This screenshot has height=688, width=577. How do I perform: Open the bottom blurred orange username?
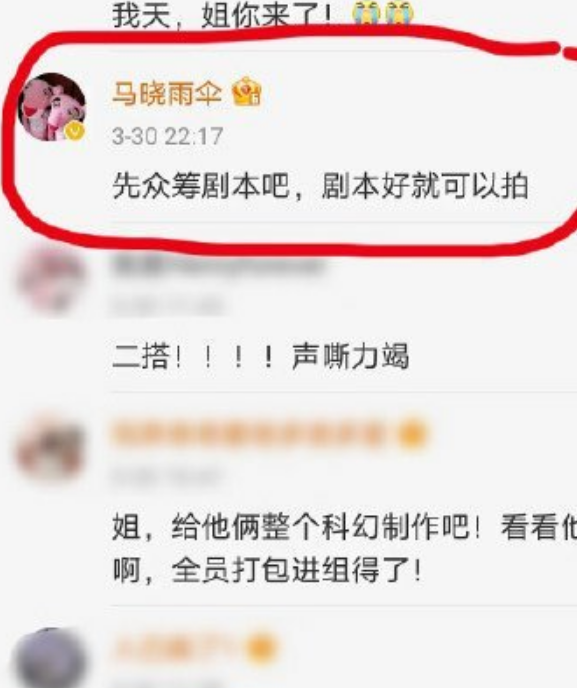[176, 647]
